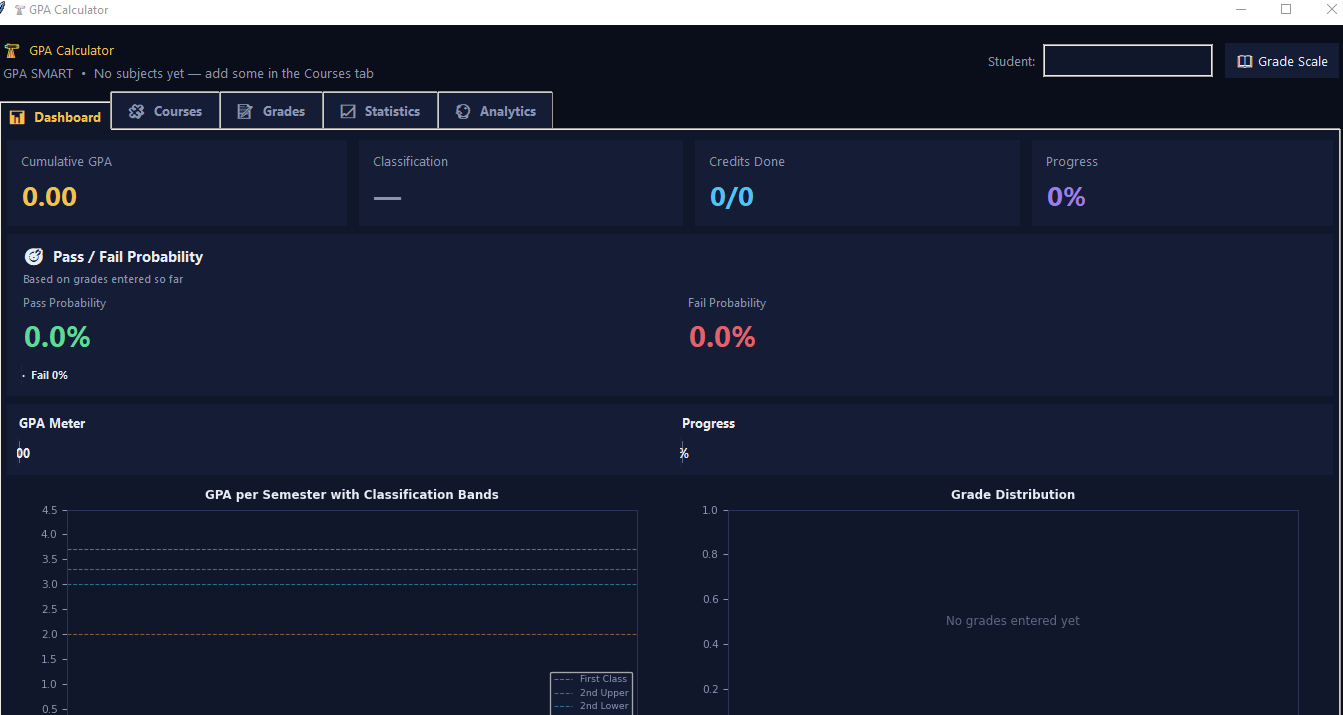This screenshot has height=715, width=1343.
Task: Maximize the GPA Calculator window
Action: 1286,9
